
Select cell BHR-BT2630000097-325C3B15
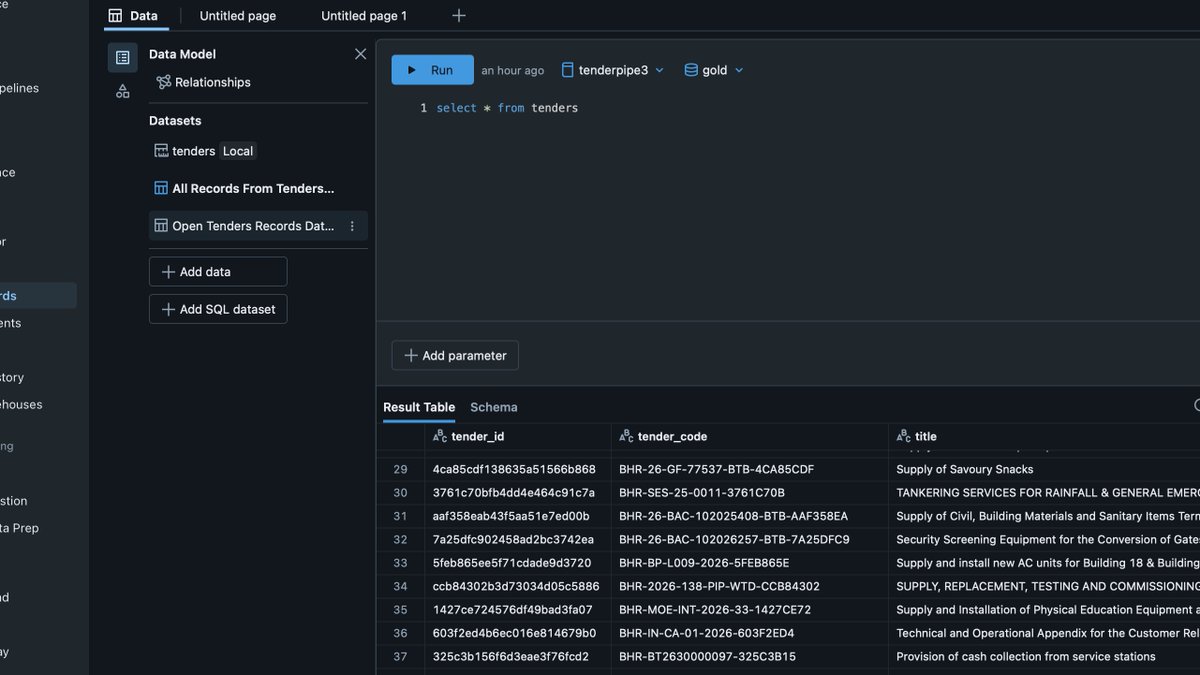[x=749, y=657]
